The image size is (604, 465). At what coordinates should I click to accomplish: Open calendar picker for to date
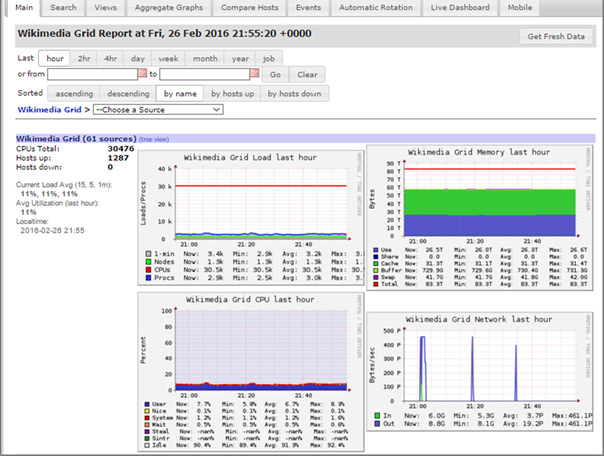point(255,73)
